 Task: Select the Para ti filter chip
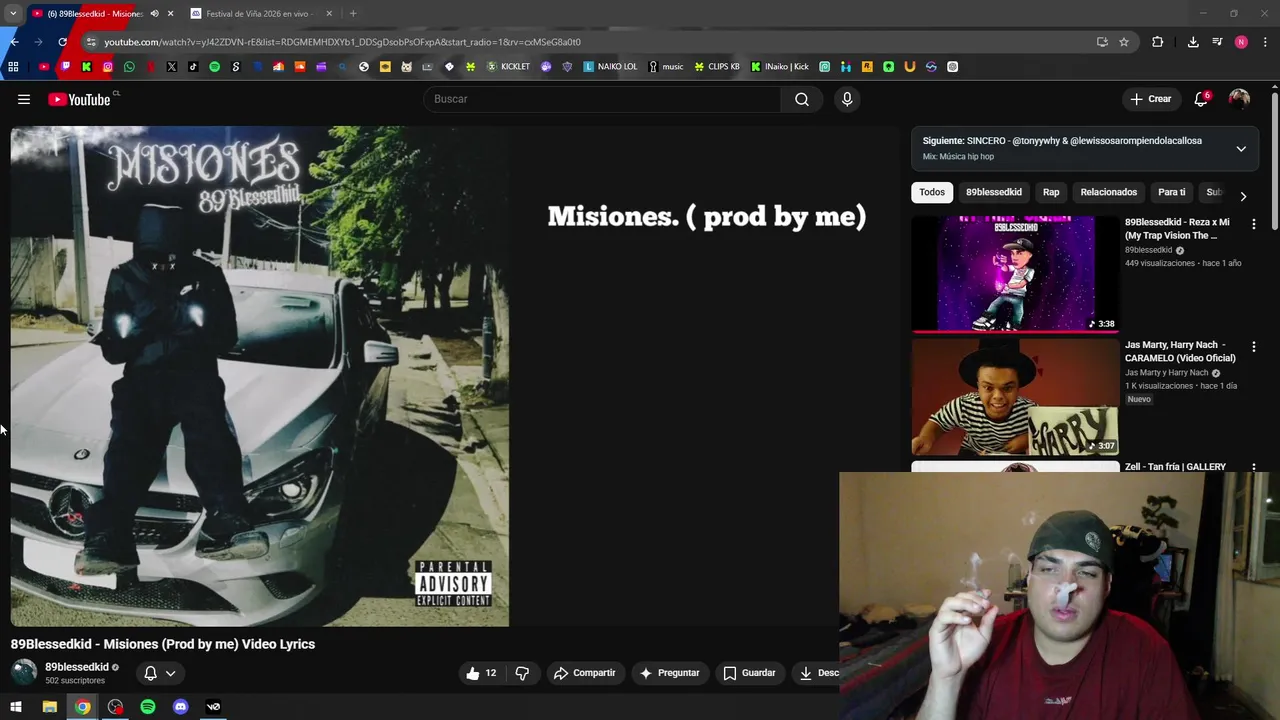[1171, 192]
